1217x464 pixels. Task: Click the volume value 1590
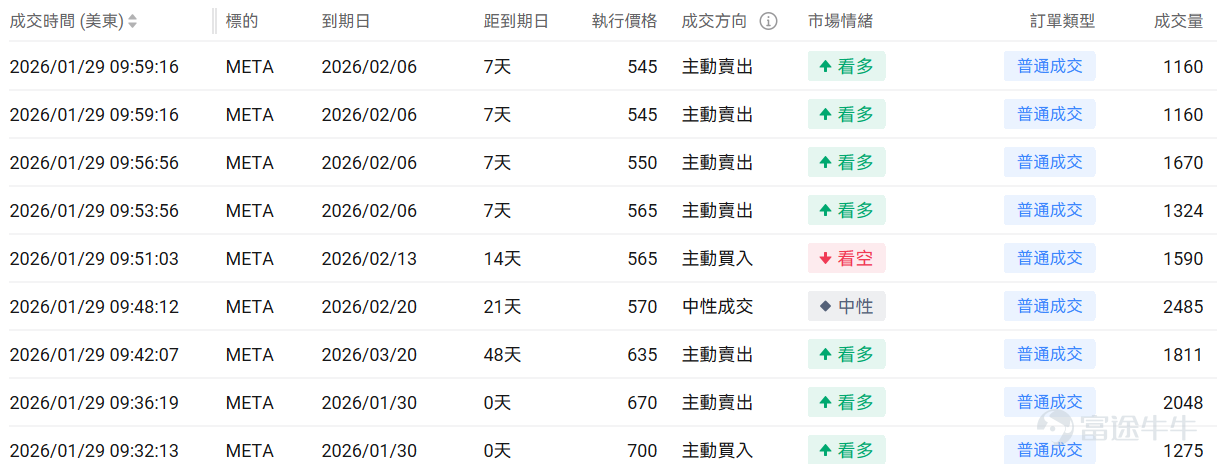pos(1183,259)
